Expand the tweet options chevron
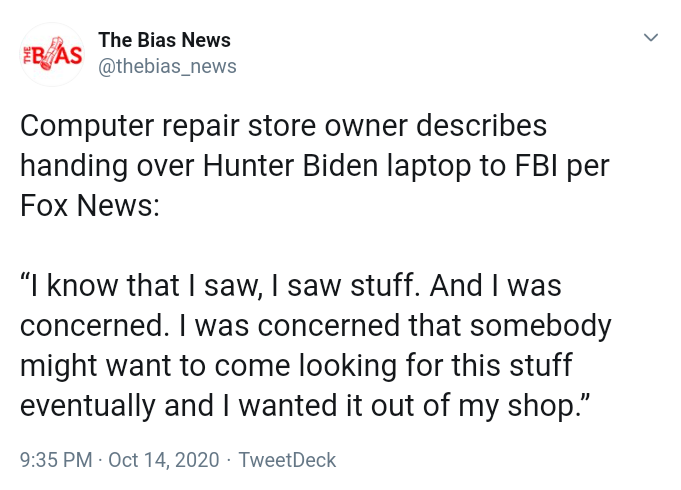Screen dimensions: 681x490 [x=650, y=38]
